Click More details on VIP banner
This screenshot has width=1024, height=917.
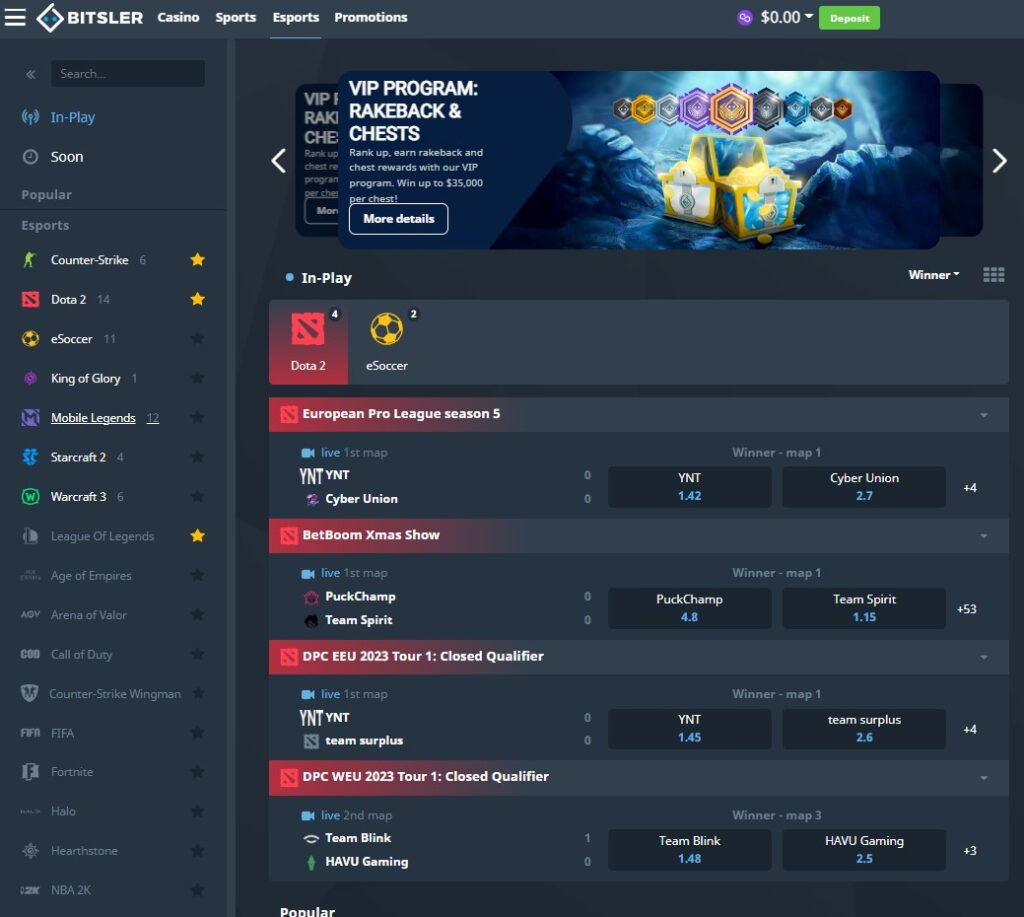click(x=398, y=219)
